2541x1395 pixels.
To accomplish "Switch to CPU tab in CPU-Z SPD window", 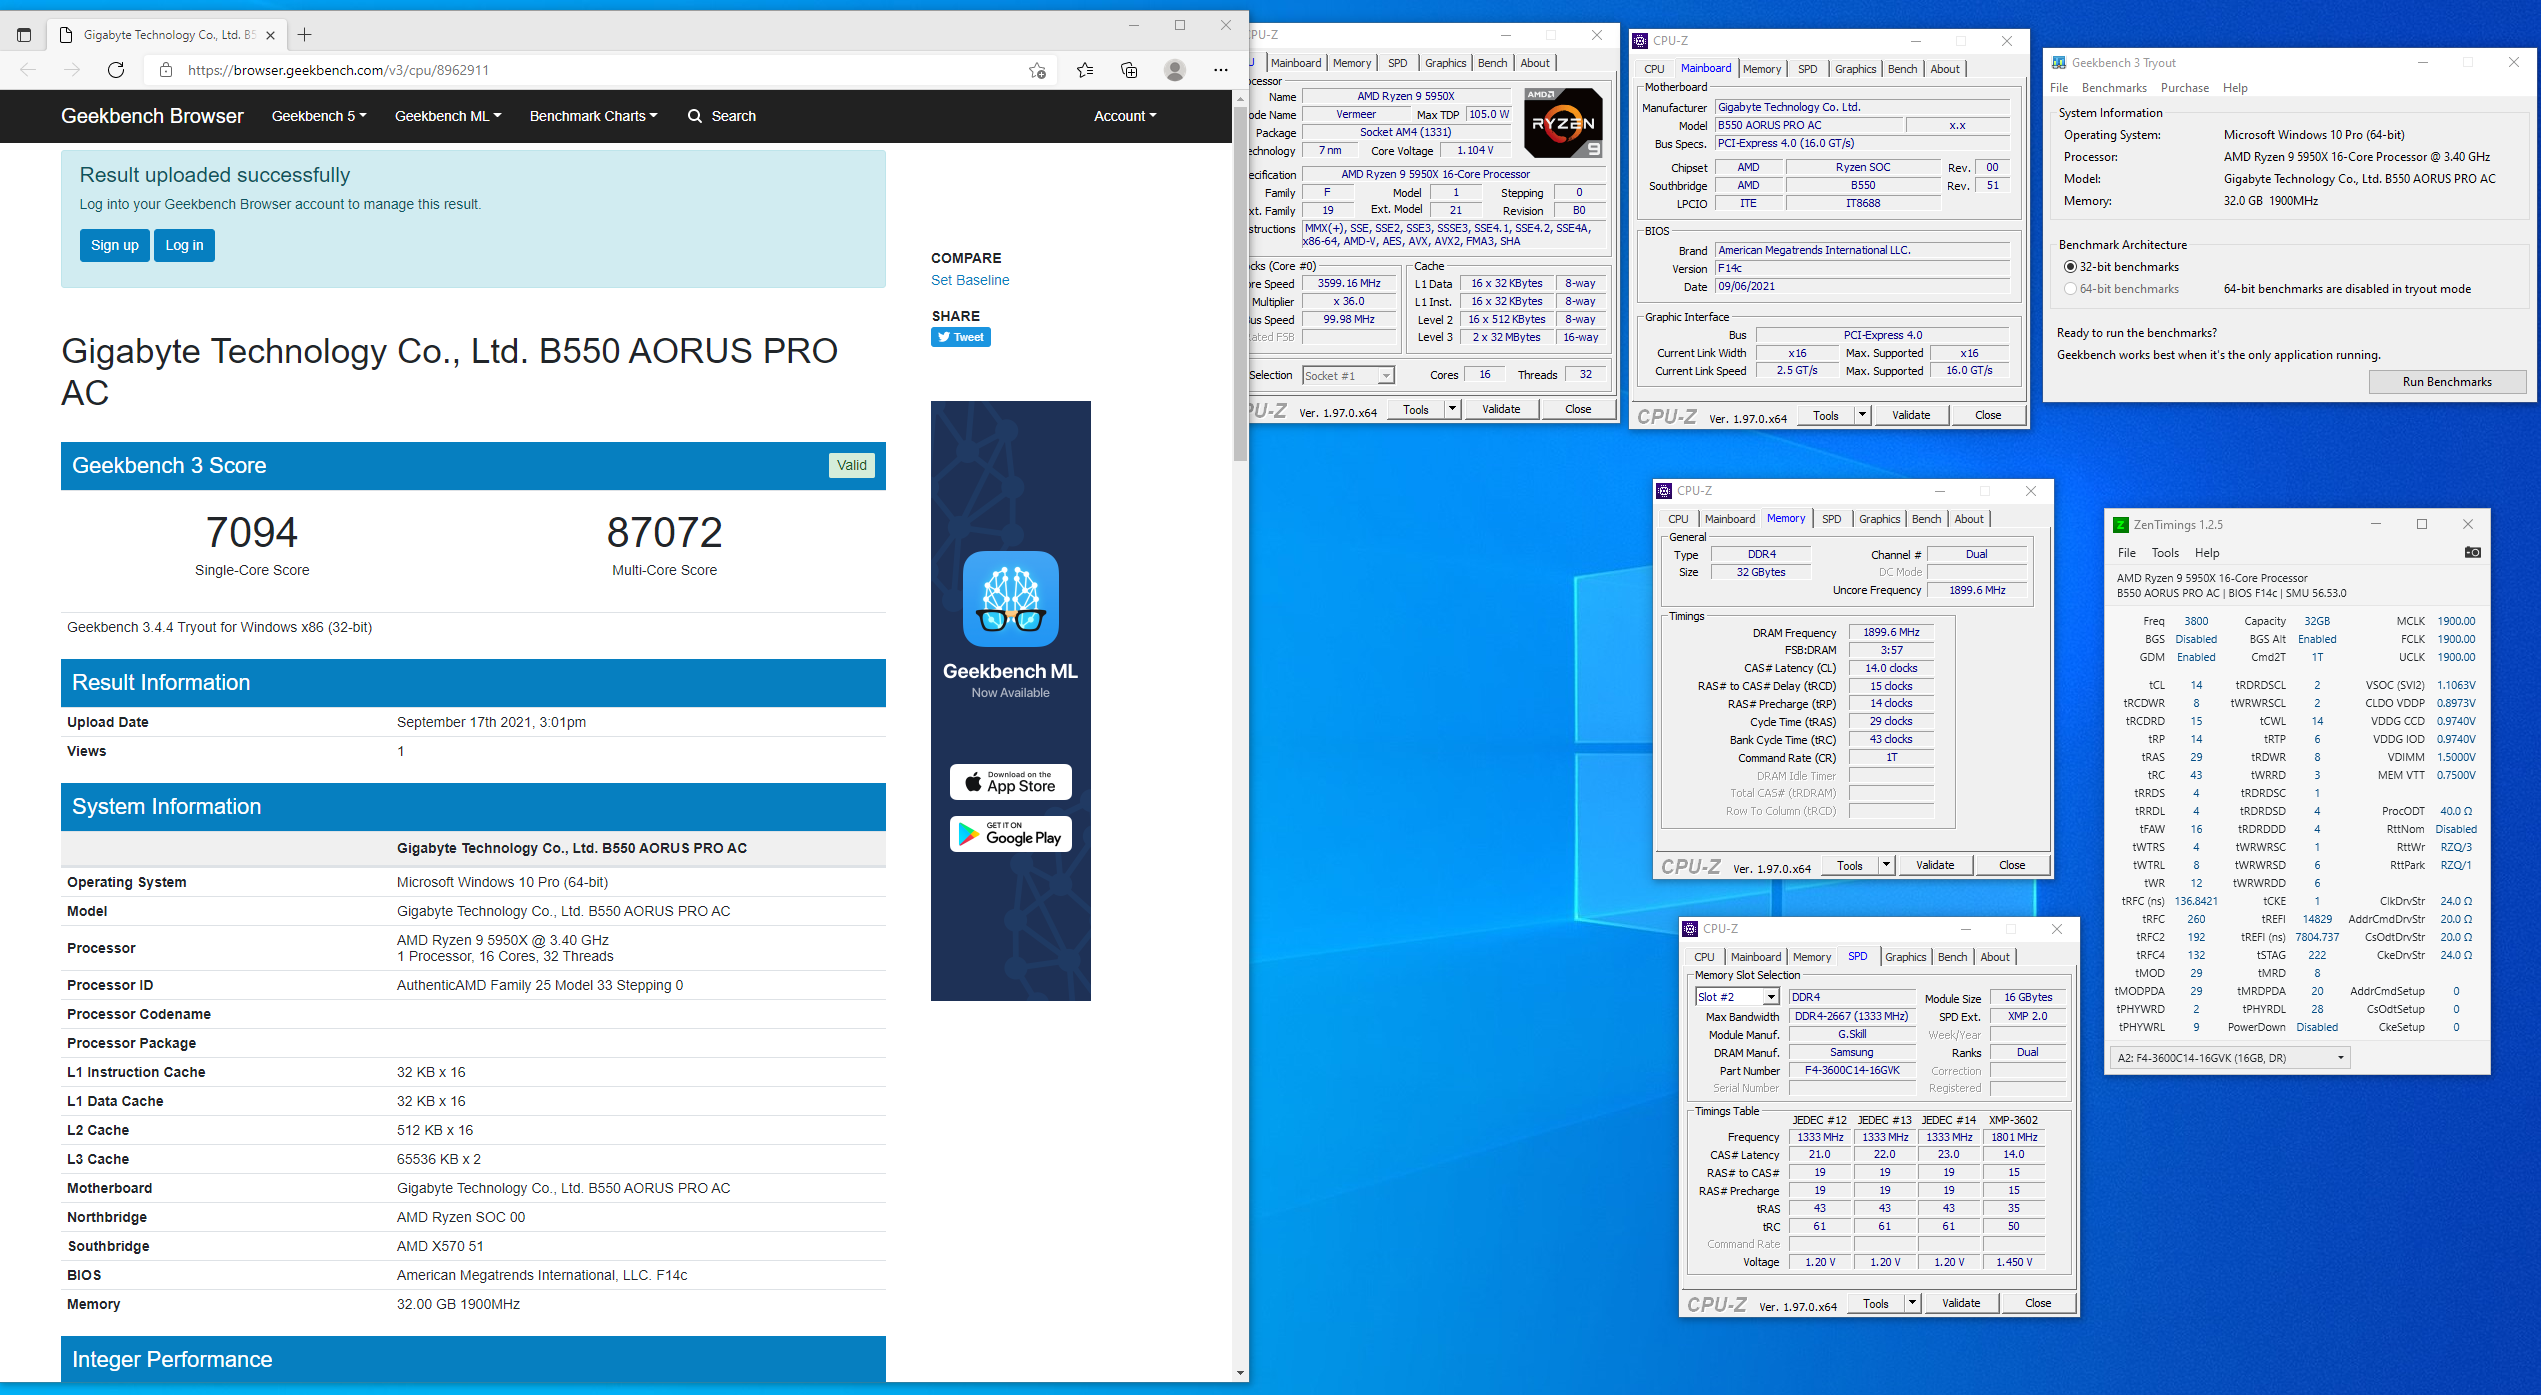I will (1704, 957).
